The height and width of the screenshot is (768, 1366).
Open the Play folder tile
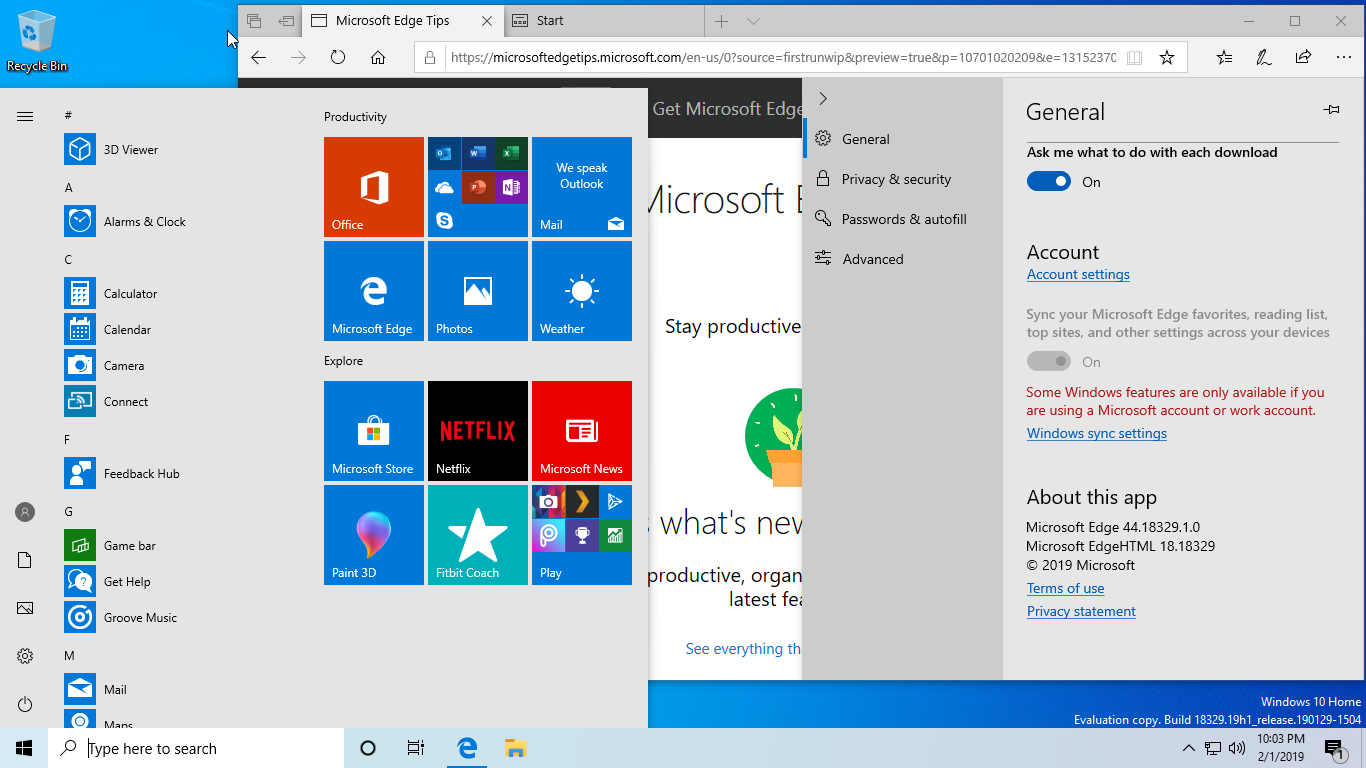582,535
